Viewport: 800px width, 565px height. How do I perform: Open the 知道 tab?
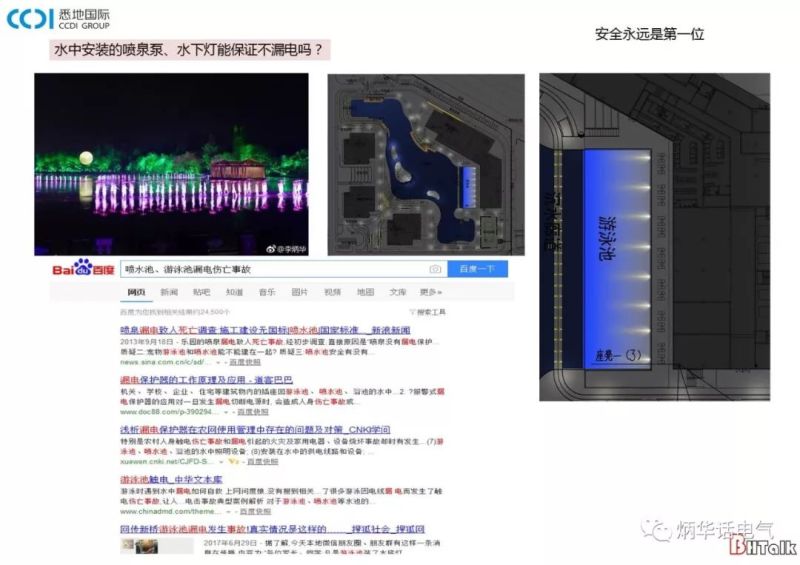point(234,292)
